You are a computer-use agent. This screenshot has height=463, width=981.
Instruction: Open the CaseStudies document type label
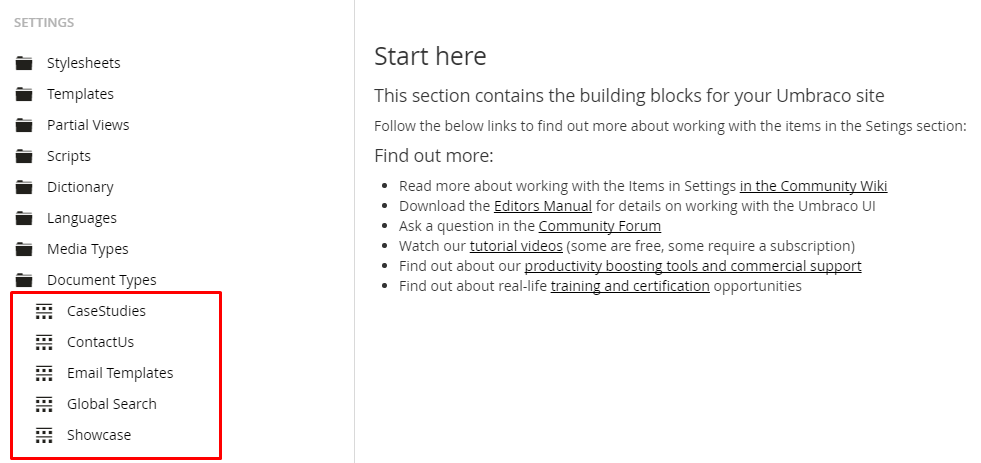click(x=106, y=311)
